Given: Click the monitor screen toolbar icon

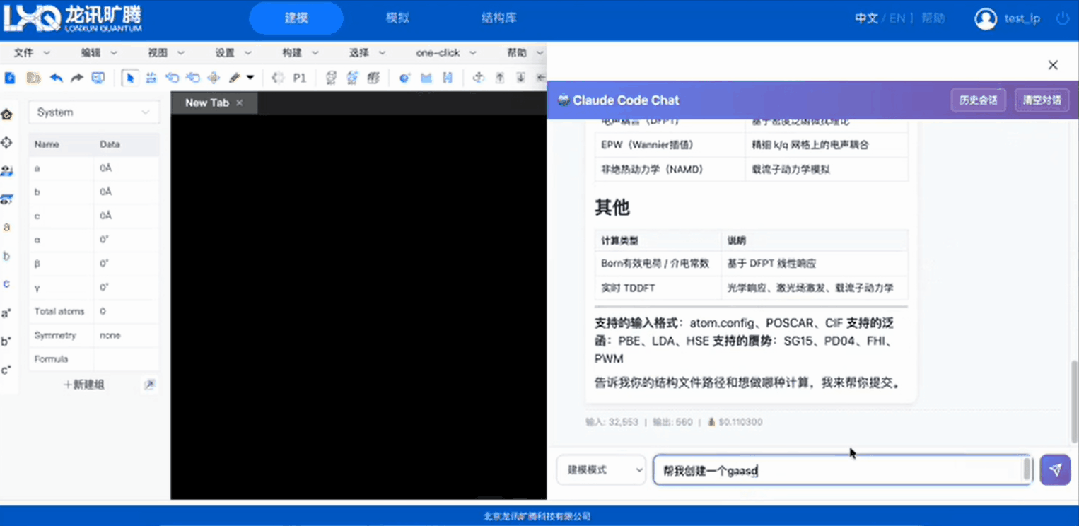Looking at the screenshot, I should pos(98,78).
